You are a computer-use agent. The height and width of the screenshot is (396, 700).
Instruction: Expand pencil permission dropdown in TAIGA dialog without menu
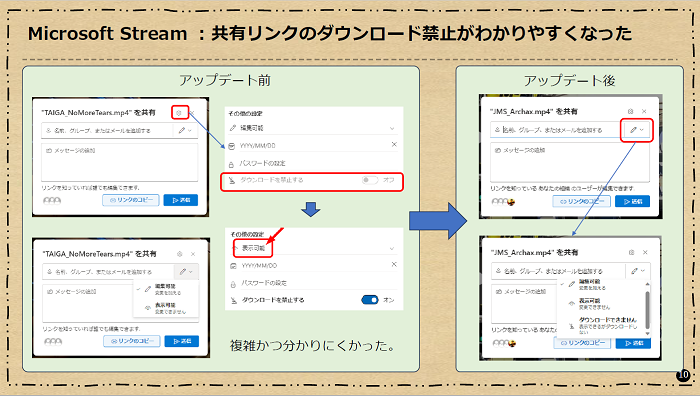185,130
